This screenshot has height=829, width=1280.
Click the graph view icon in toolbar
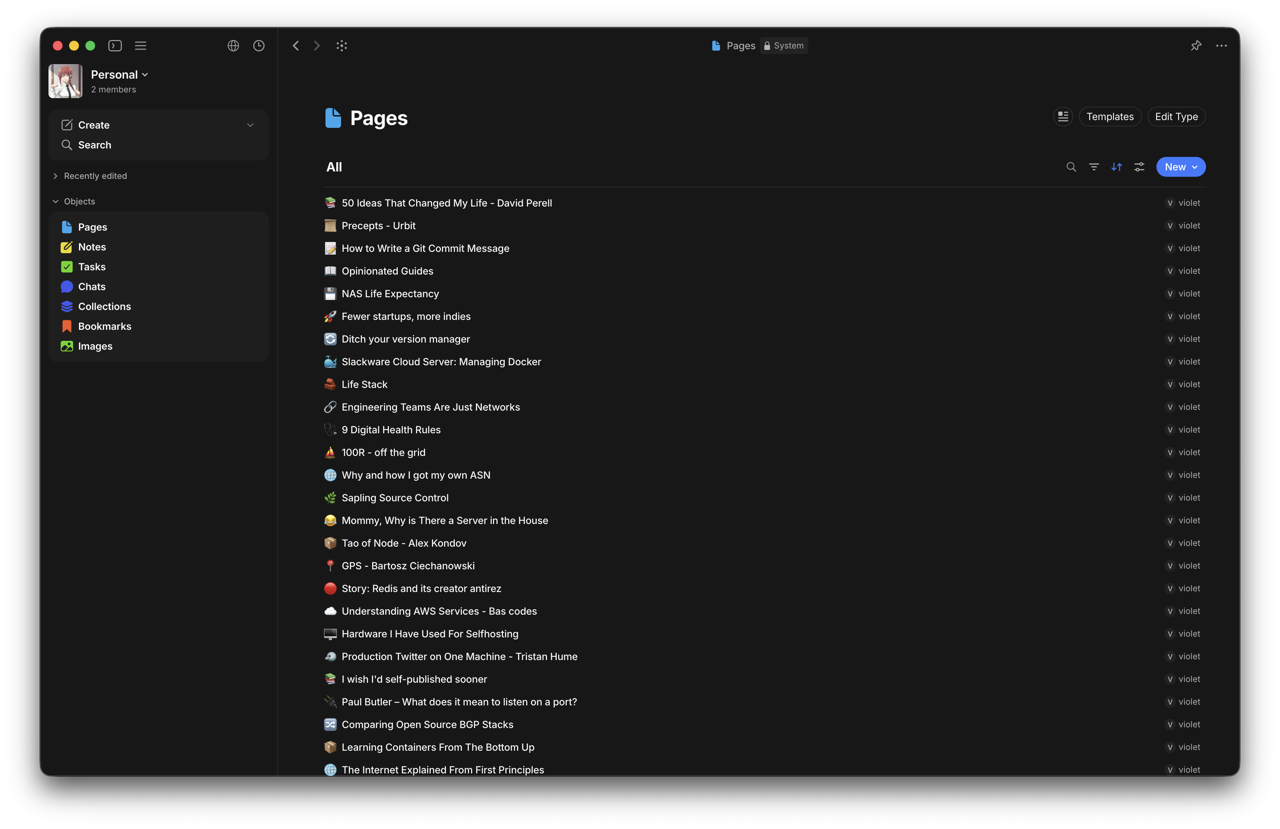pyautogui.click(x=342, y=46)
